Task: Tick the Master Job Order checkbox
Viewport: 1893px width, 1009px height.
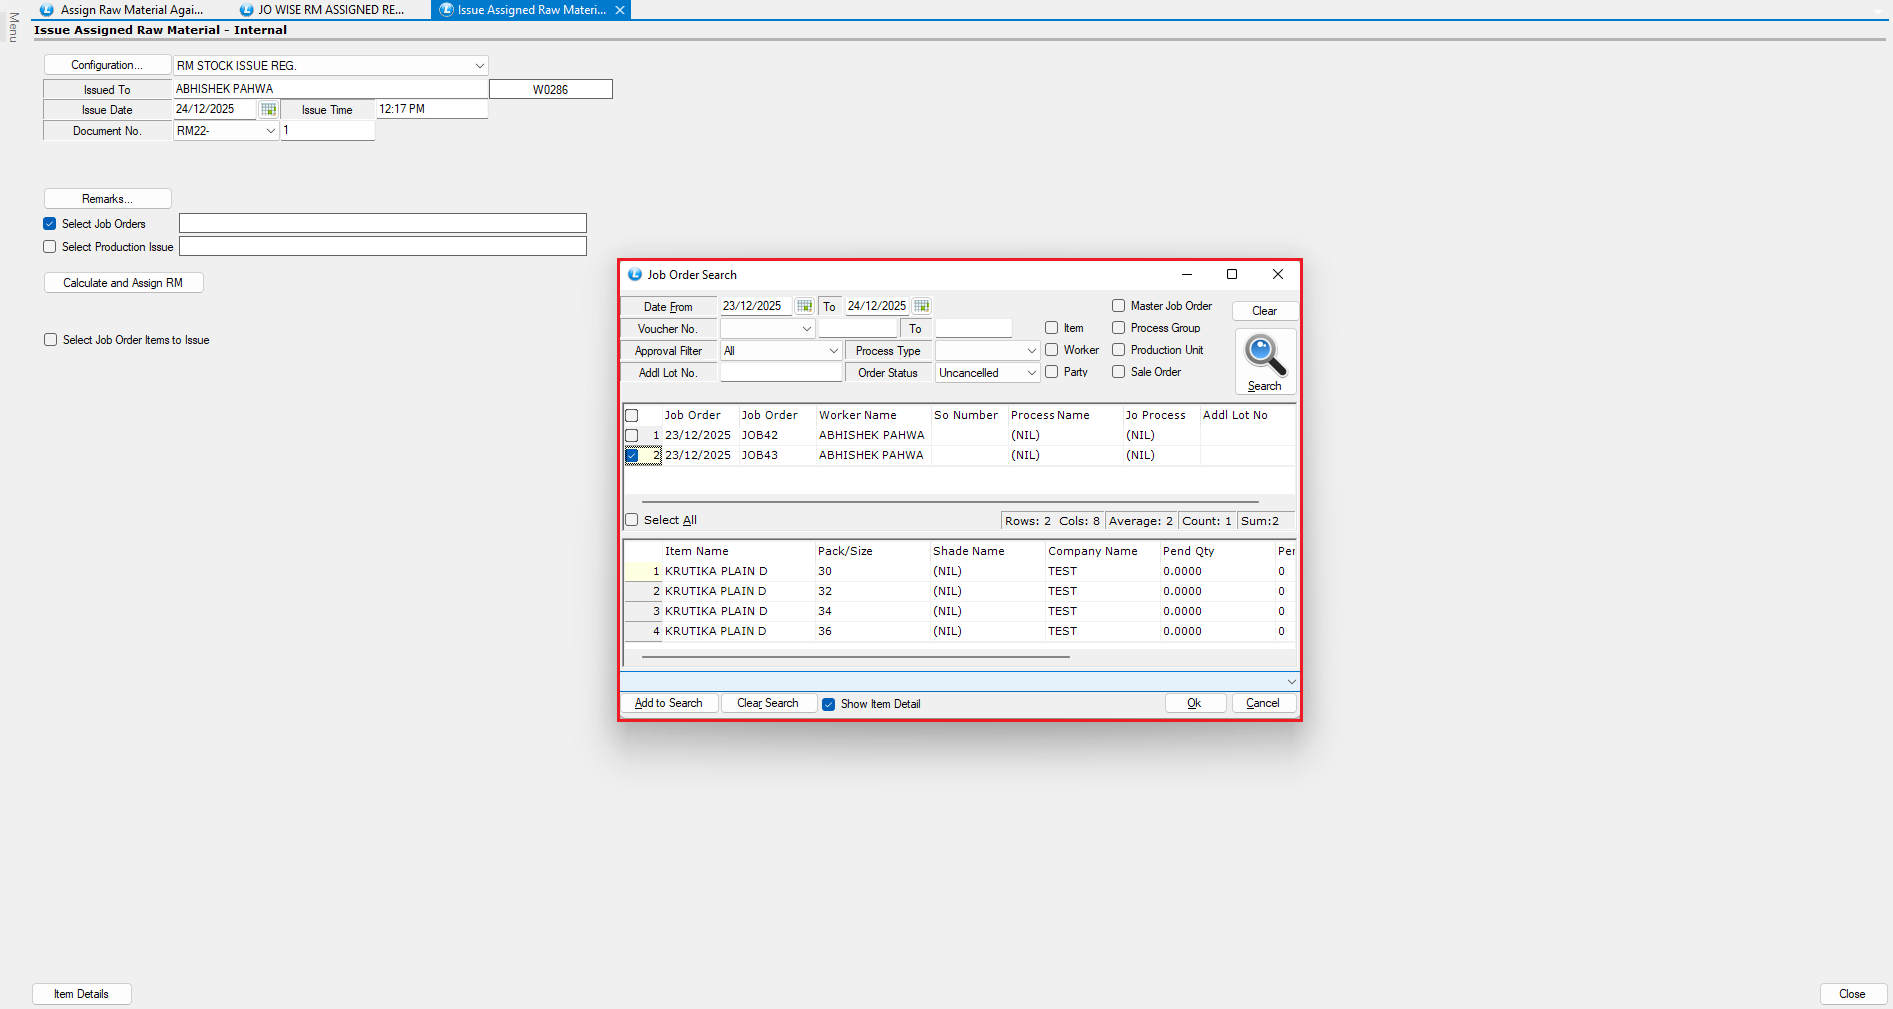Action: (x=1119, y=306)
